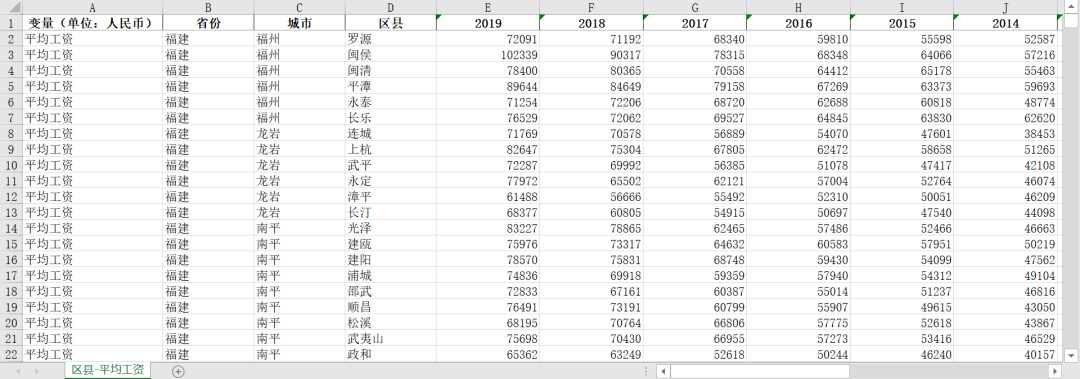Screen dimensions: 1080x379
Task: Select the cell containing 武夷山
Action: point(391,338)
